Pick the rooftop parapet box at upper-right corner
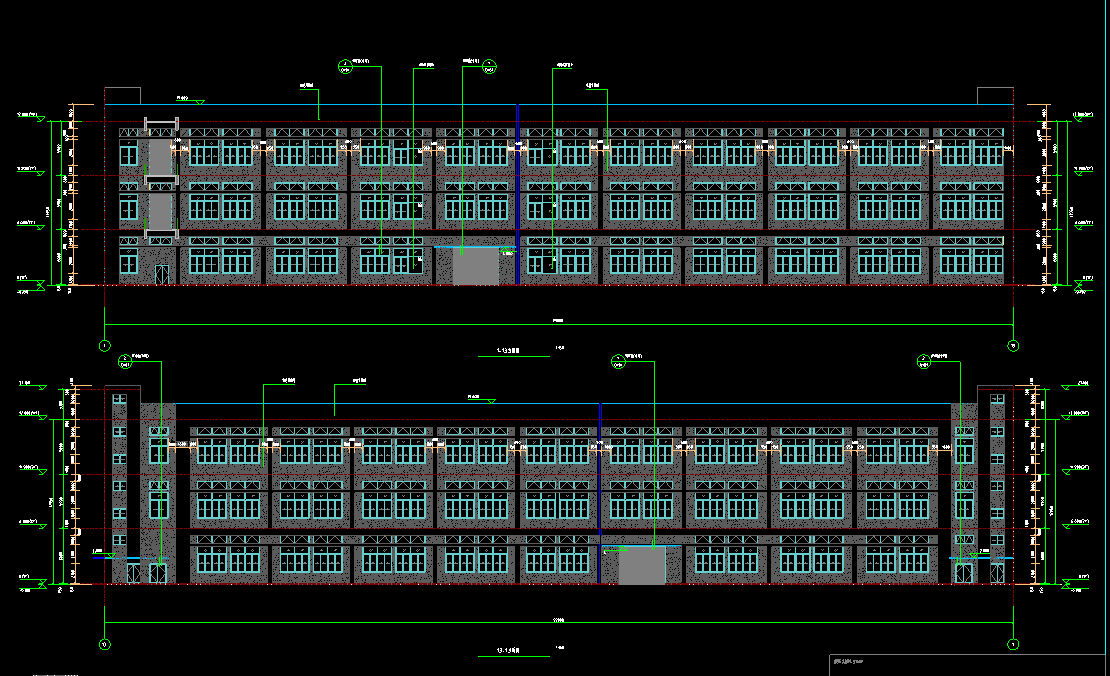Viewport: 1110px width, 676px height. click(995, 96)
